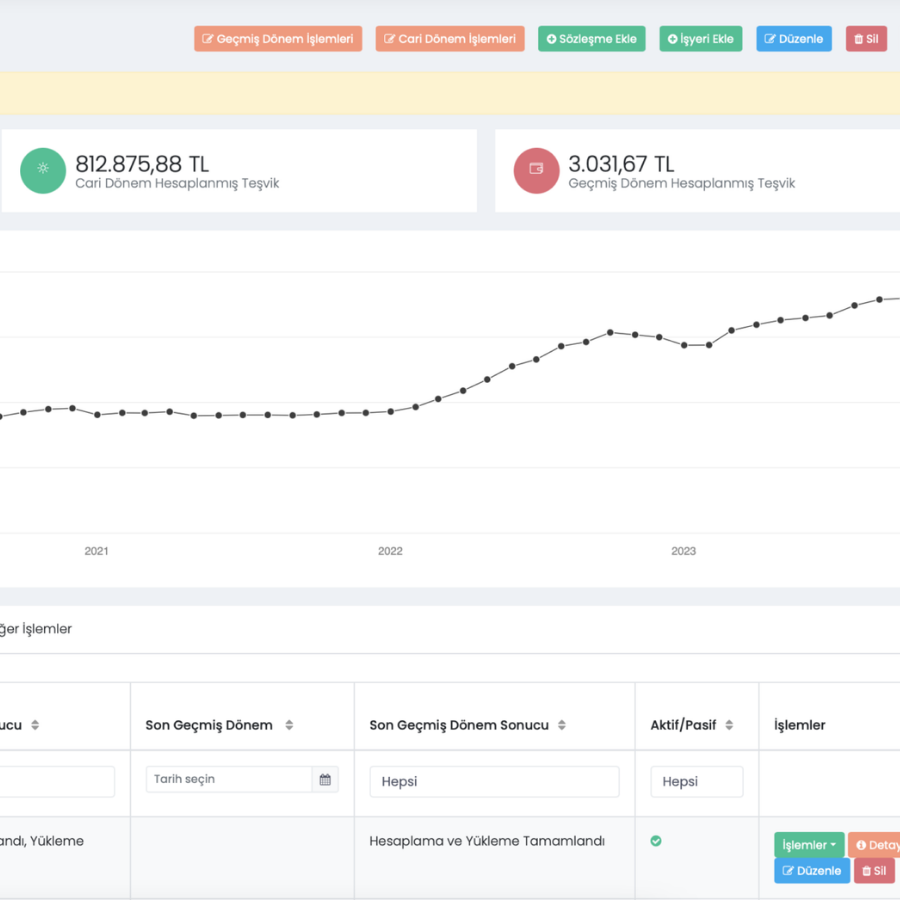Add a workplace with İşyeri Ekle
The image size is (900, 900).
(x=700, y=39)
